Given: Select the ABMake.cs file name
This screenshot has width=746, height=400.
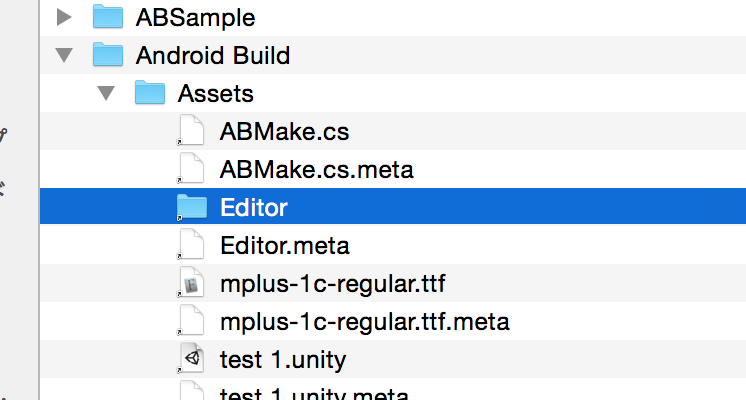Looking at the screenshot, I should (x=284, y=131).
